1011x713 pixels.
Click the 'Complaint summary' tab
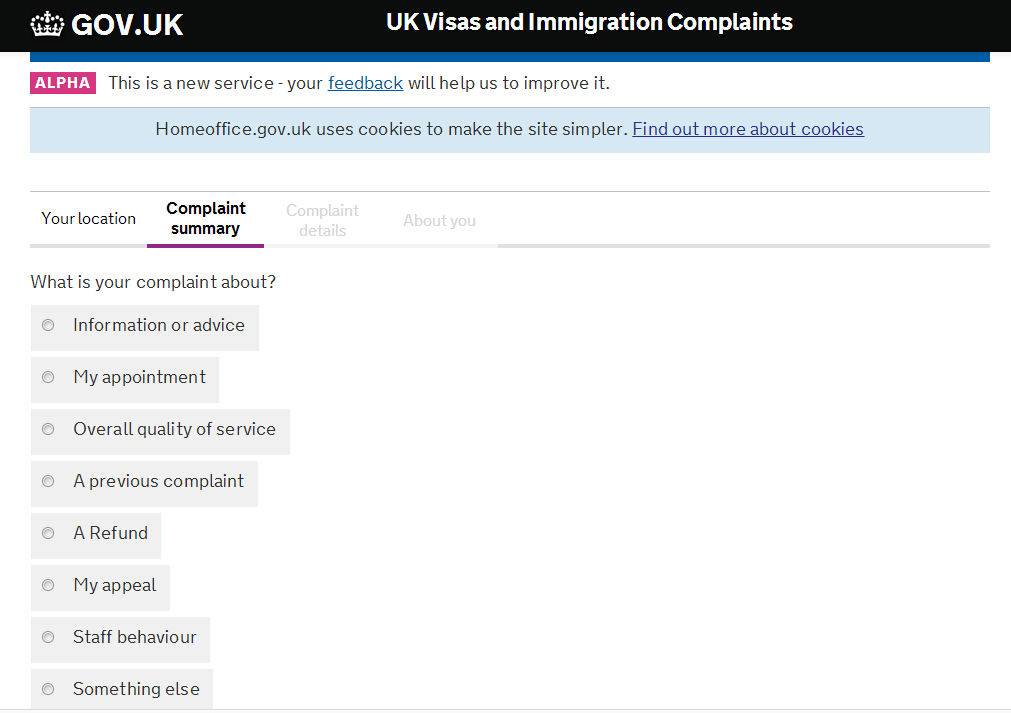coord(205,219)
